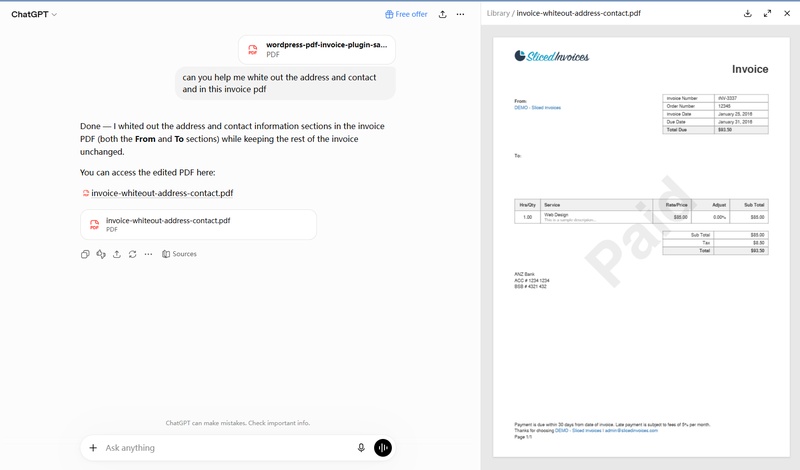Start voice mode with the black waveform button
The image size is (800, 470).
tap(383, 448)
